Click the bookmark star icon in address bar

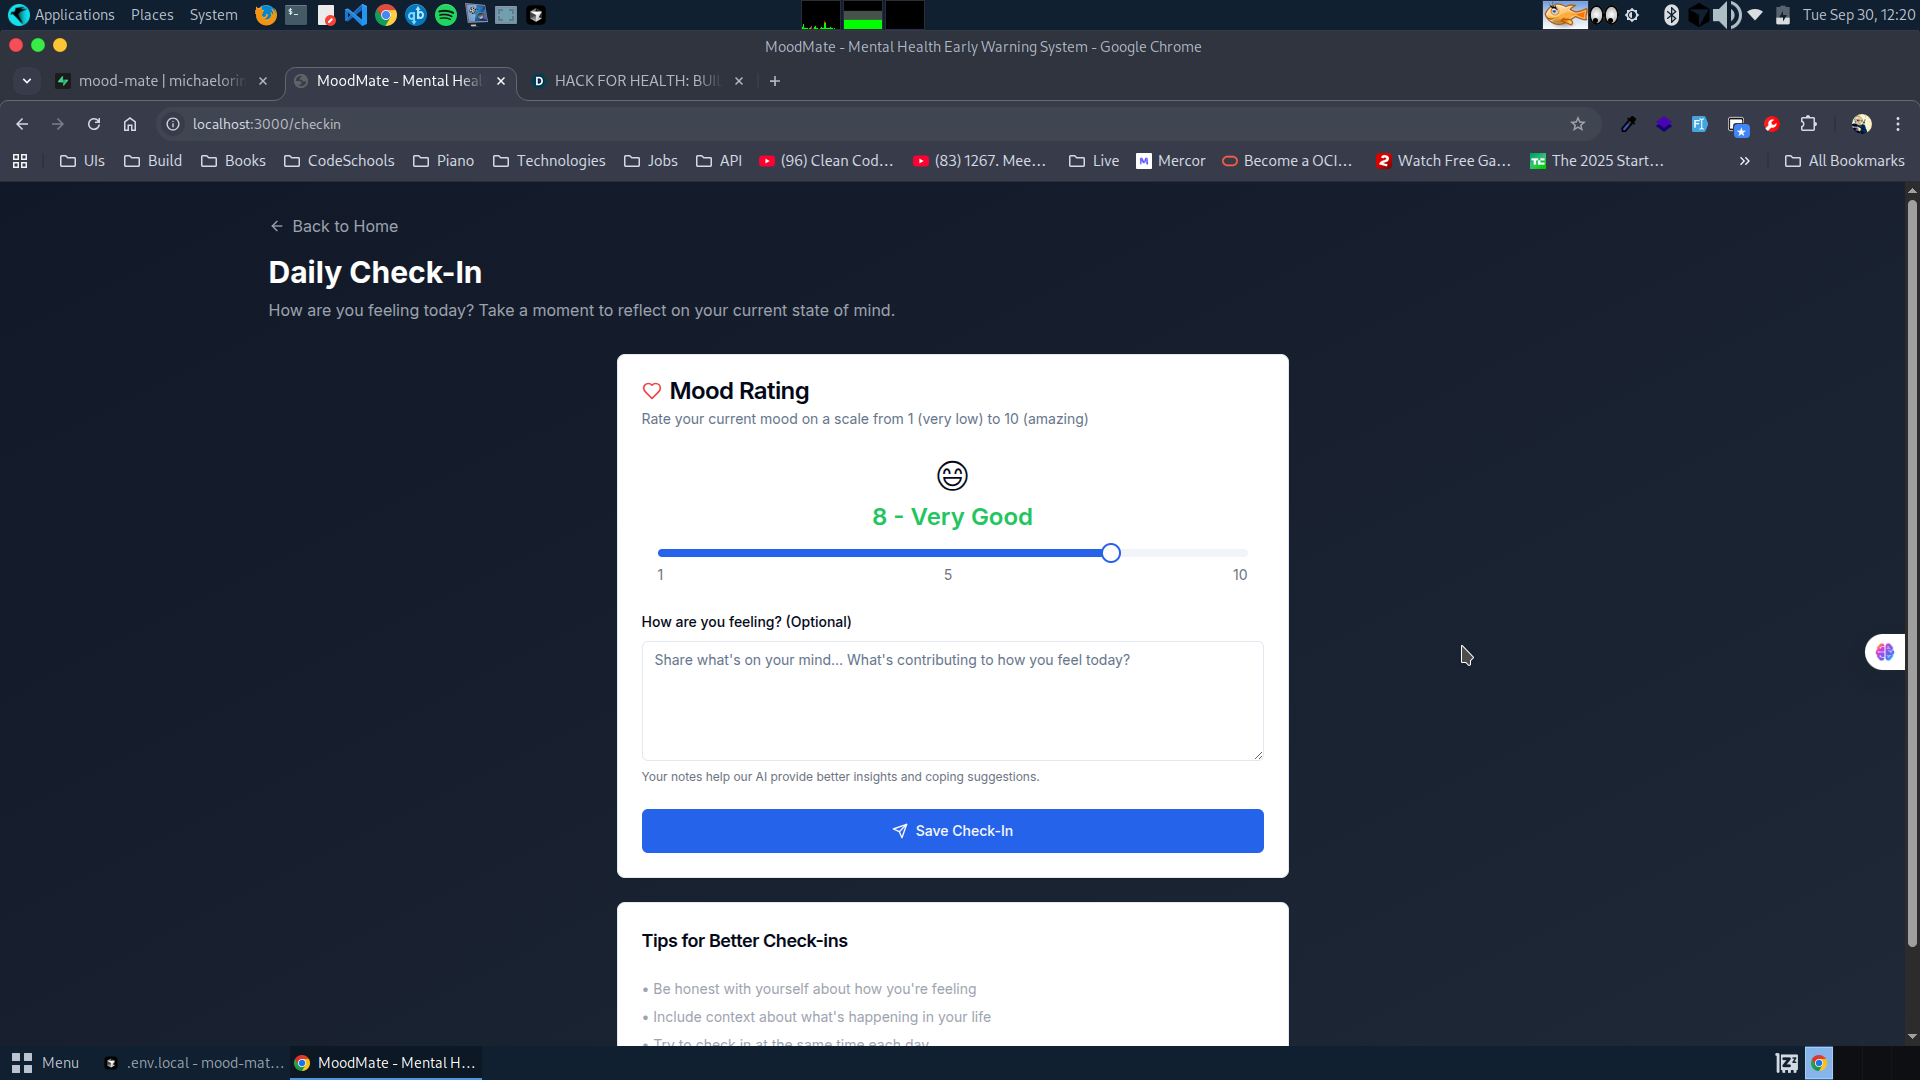[x=1578, y=124]
